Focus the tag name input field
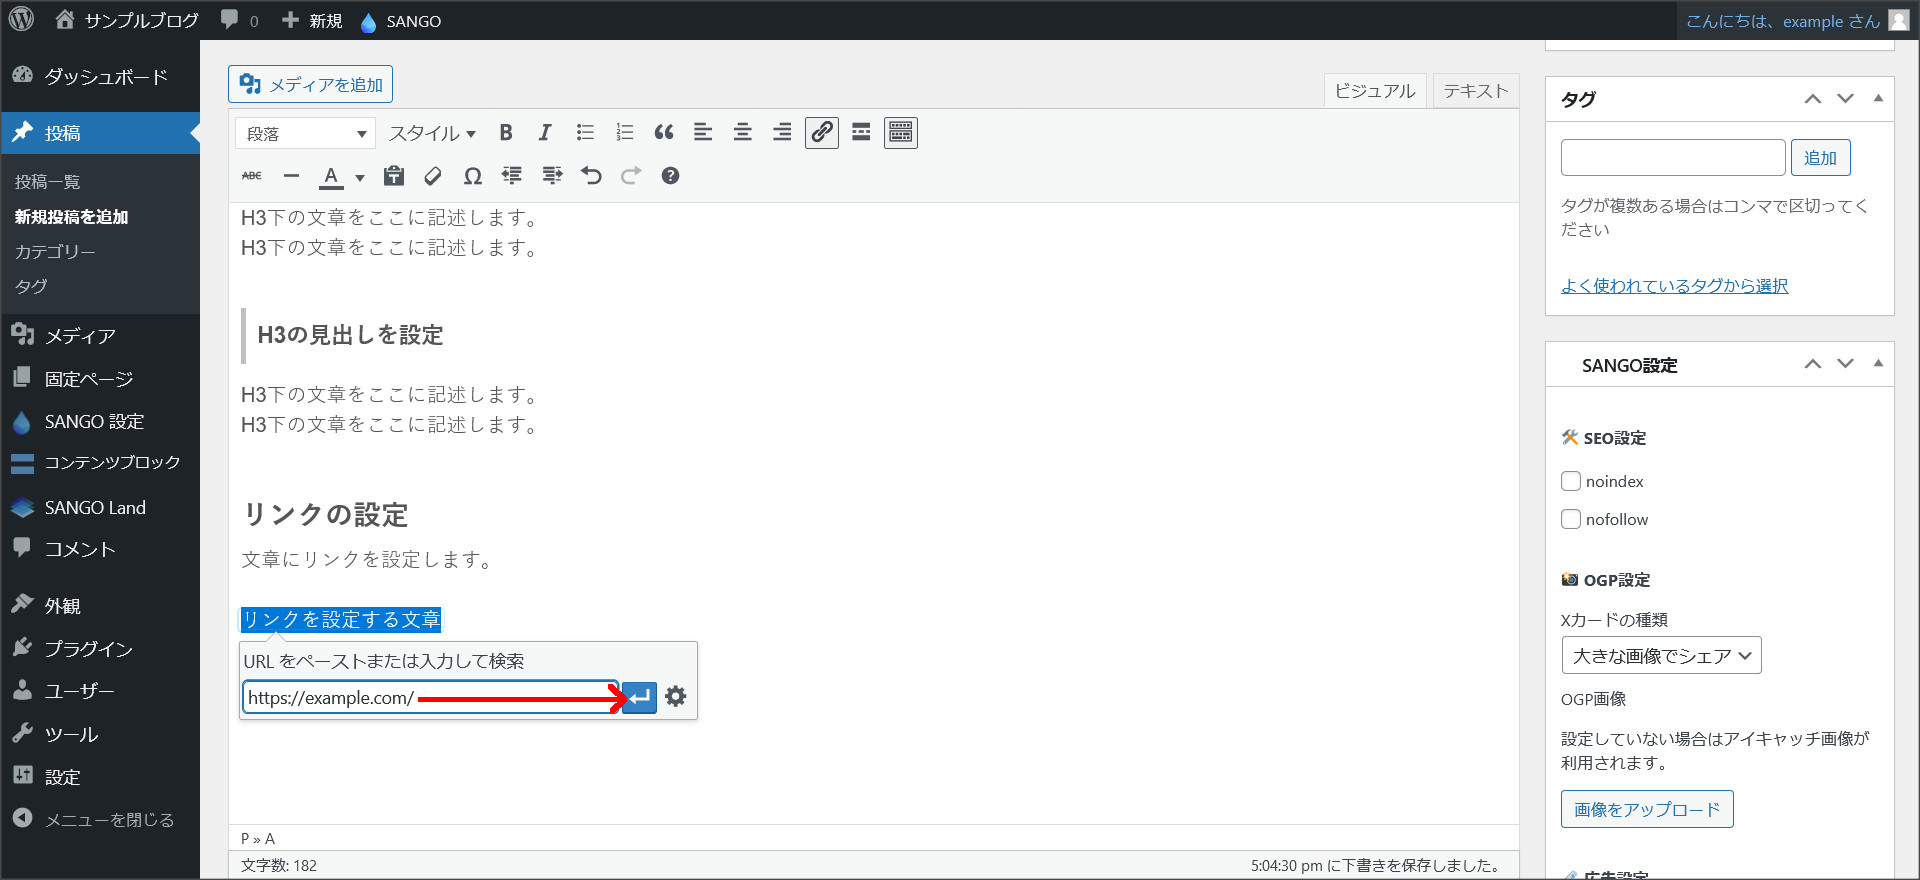Viewport: 1920px width, 880px height. [x=1672, y=158]
